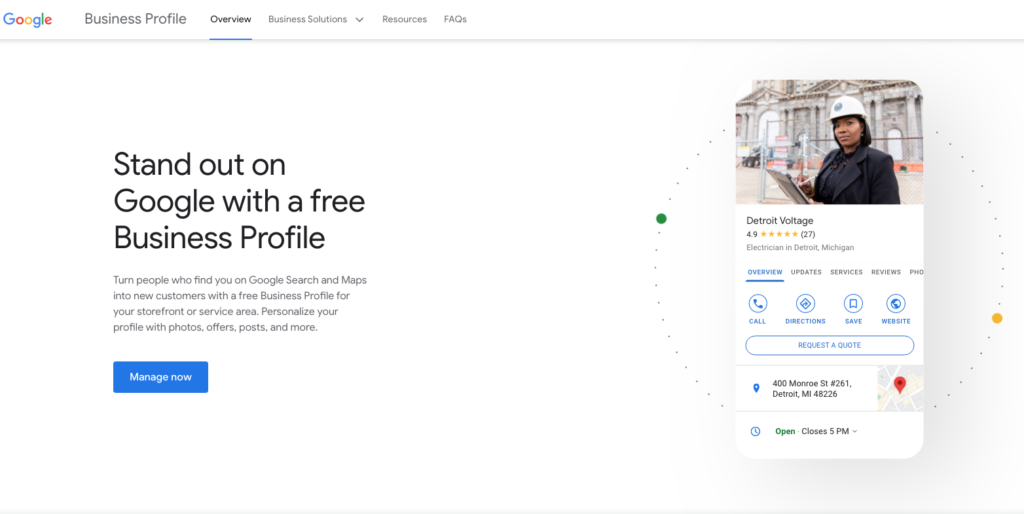
Task: Click the 4.9 star rating row
Action: [780, 234]
